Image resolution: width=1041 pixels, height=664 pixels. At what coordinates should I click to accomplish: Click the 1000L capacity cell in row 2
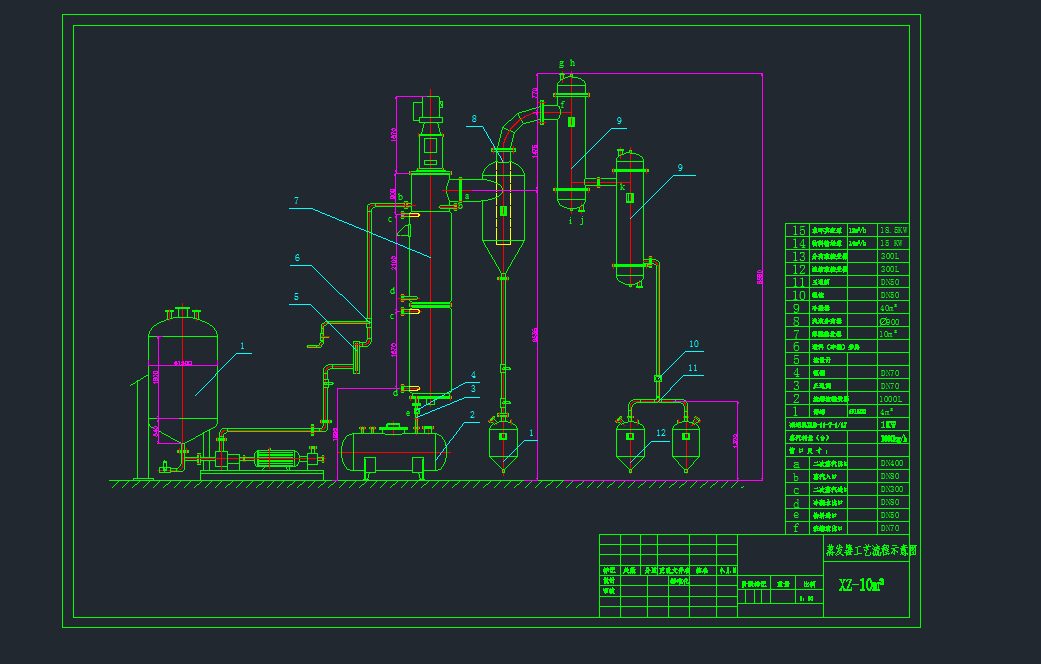[x=892, y=398]
